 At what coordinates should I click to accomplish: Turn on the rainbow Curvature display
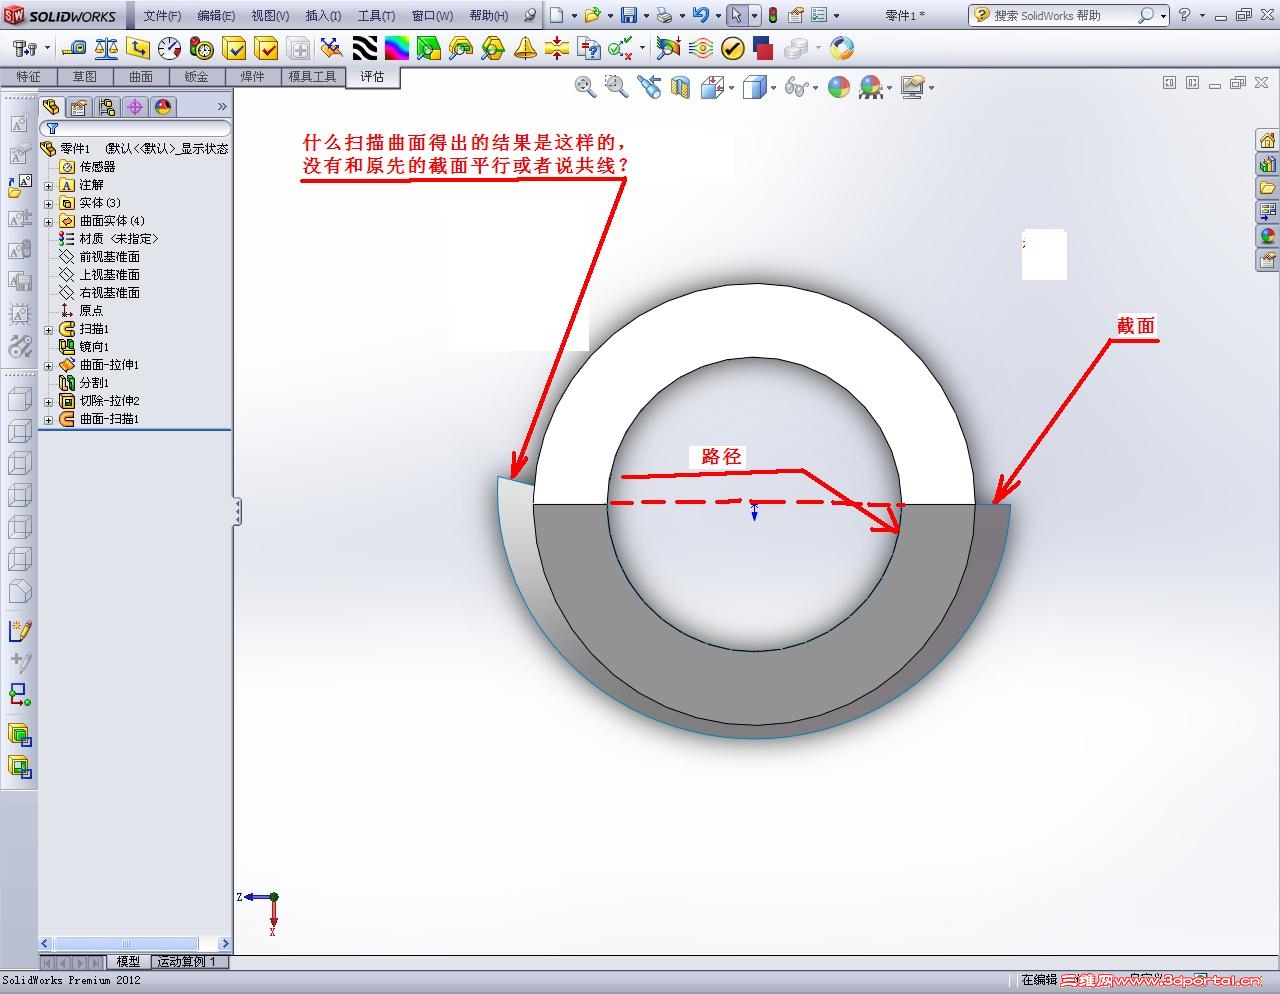point(397,48)
